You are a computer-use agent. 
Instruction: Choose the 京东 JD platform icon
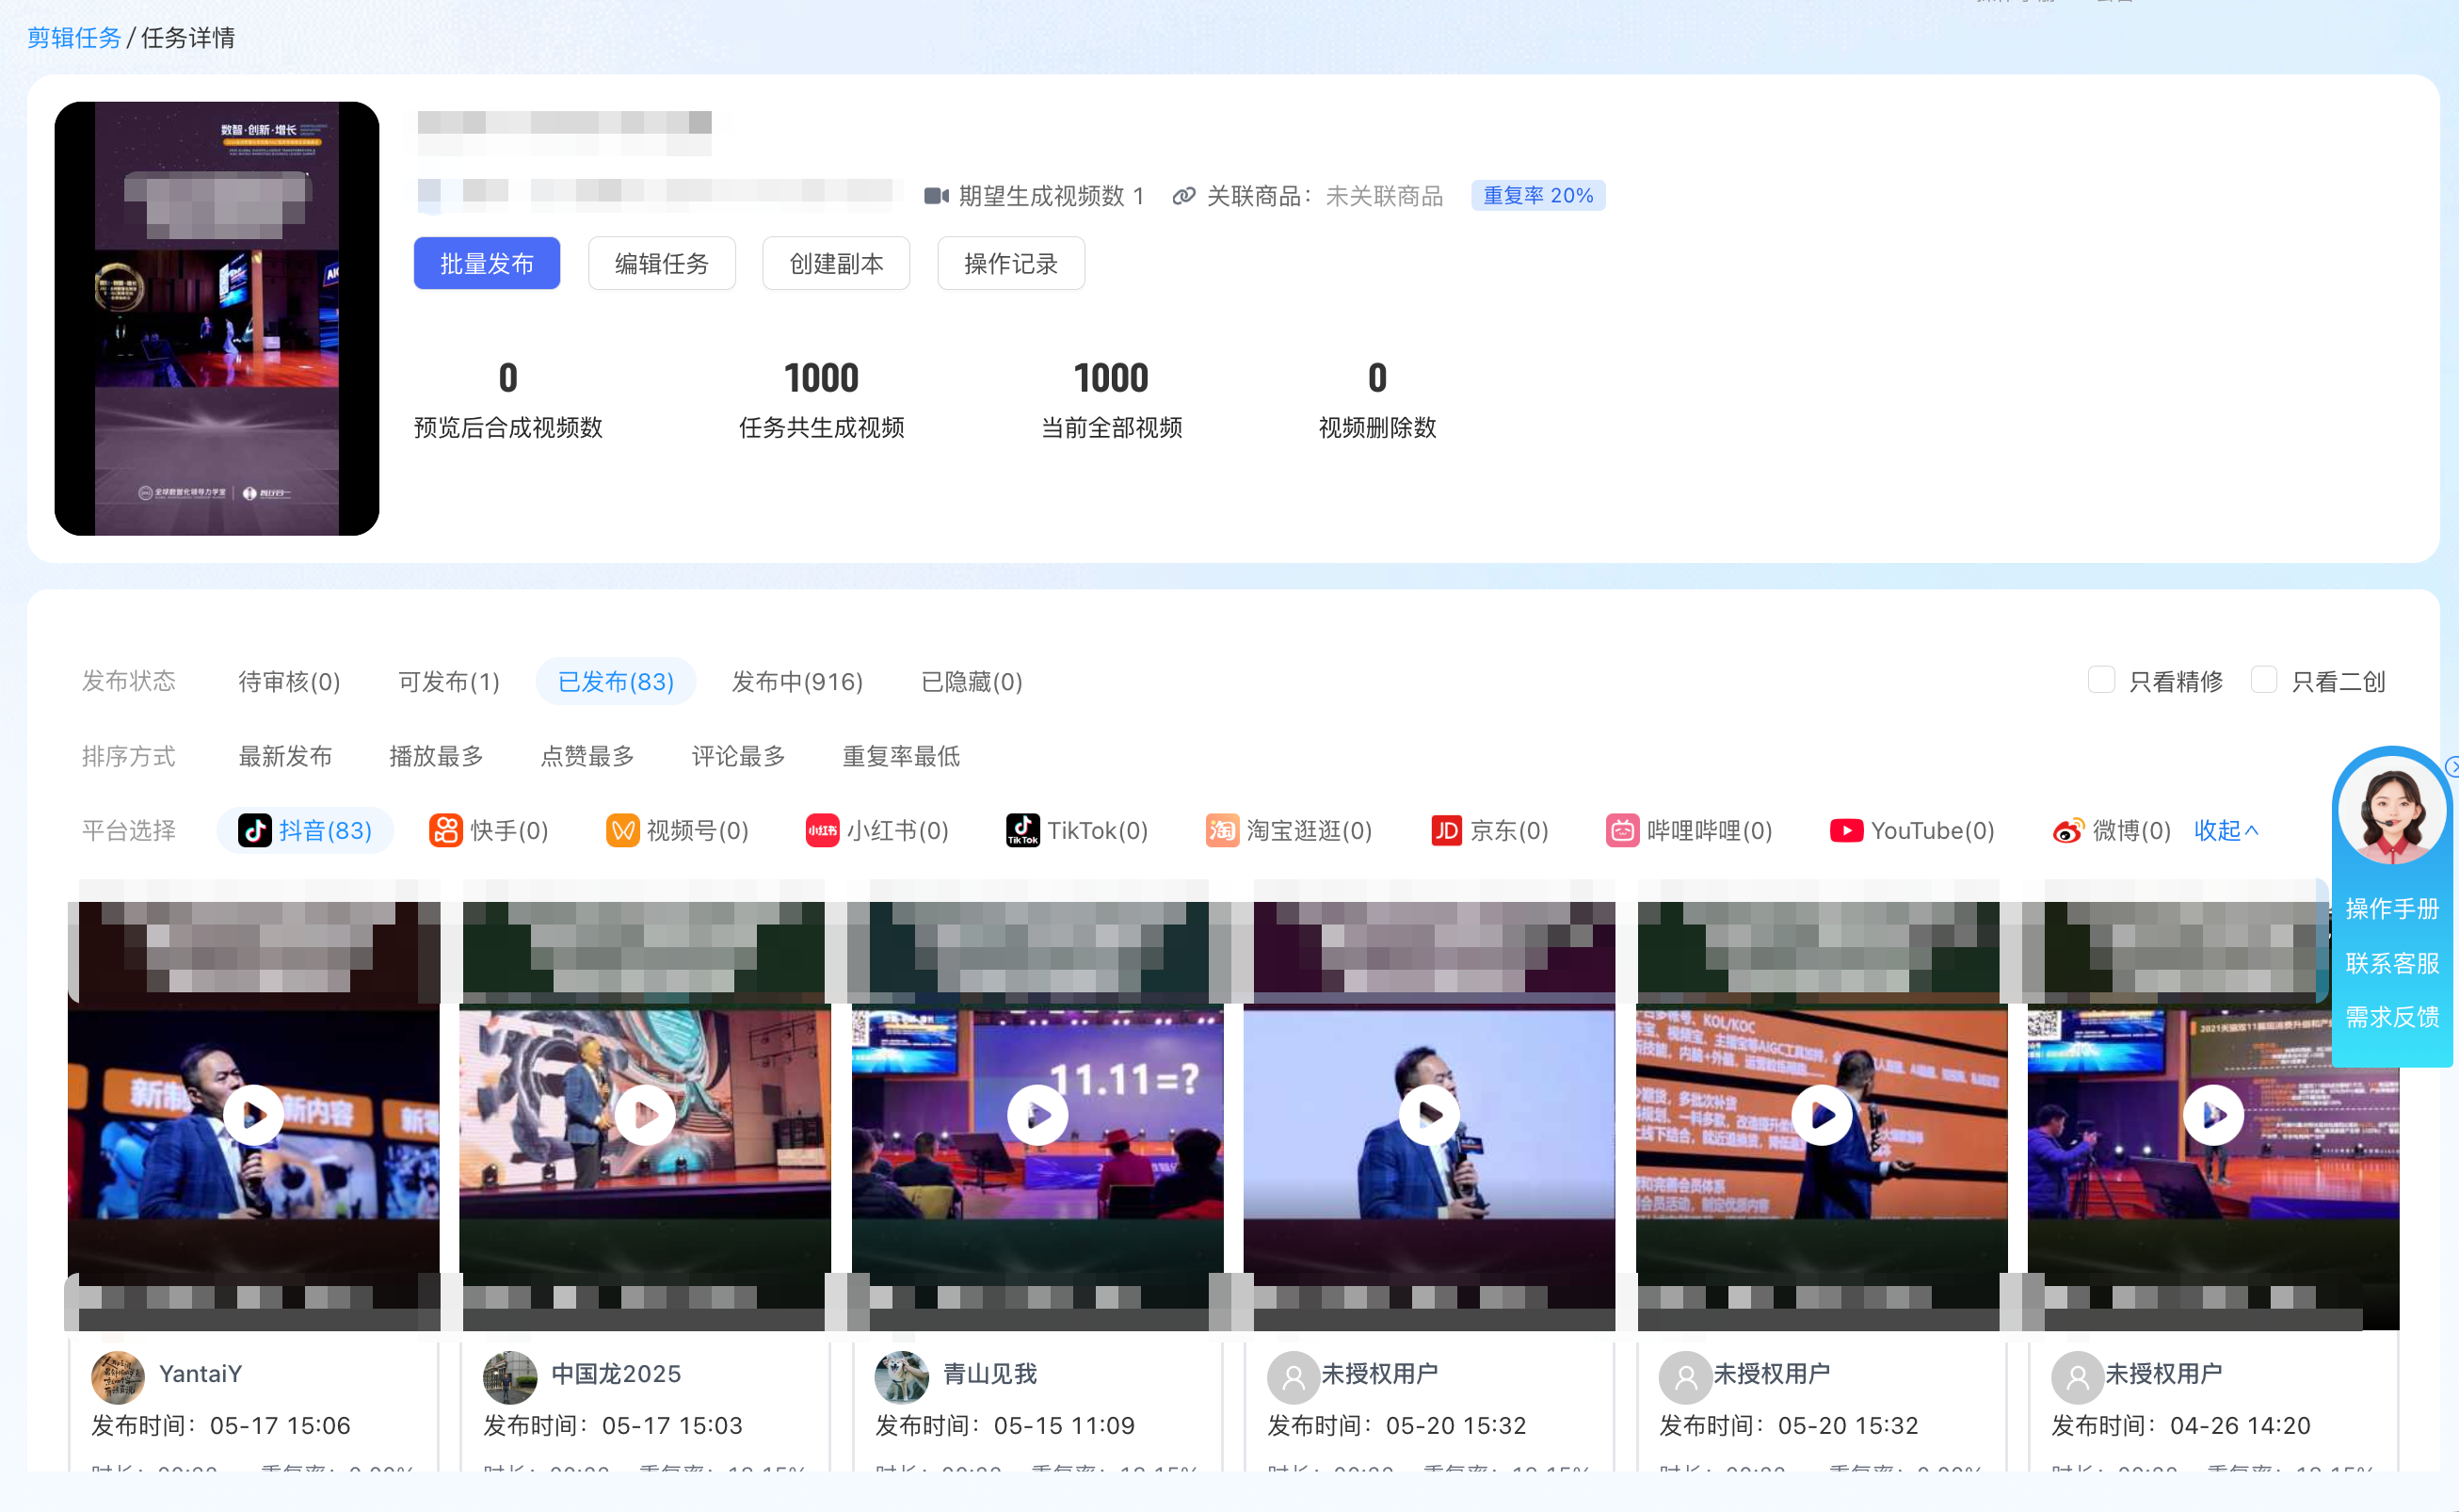(1446, 830)
